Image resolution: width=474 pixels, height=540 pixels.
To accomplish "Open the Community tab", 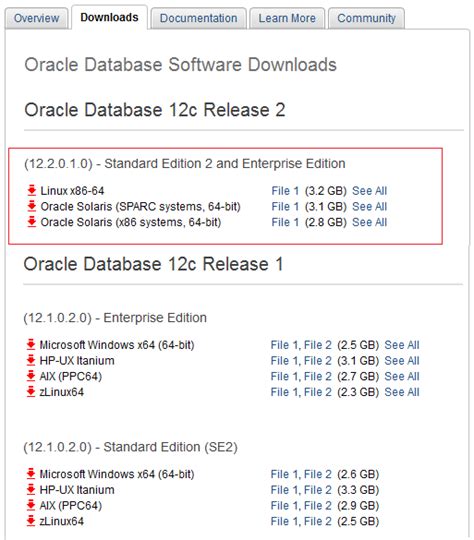I will click(366, 18).
